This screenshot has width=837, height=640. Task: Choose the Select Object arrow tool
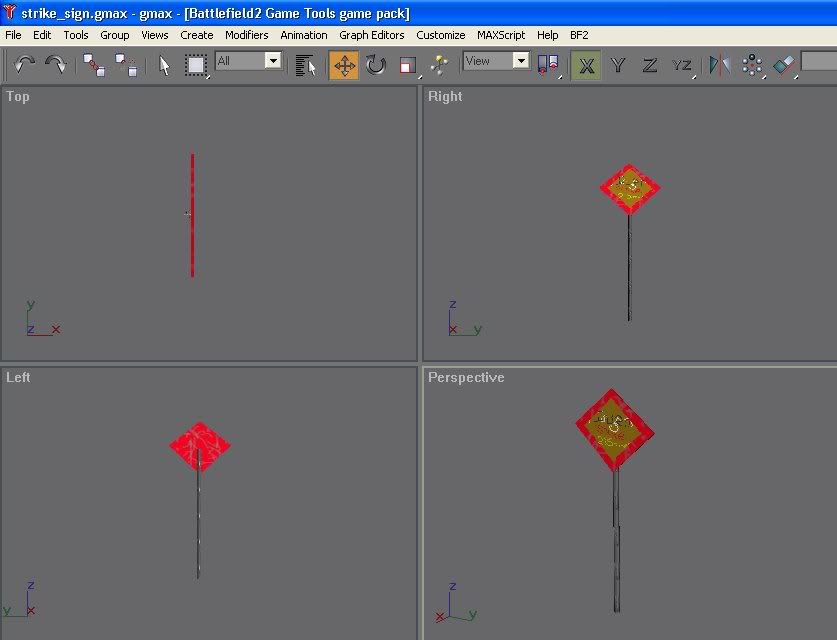point(165,66)
